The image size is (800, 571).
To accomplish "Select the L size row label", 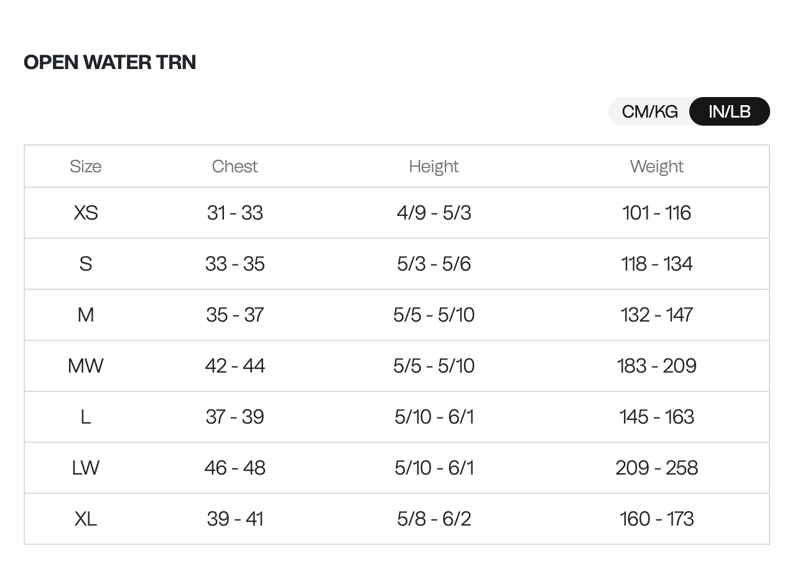I will [x=86, y=417].
